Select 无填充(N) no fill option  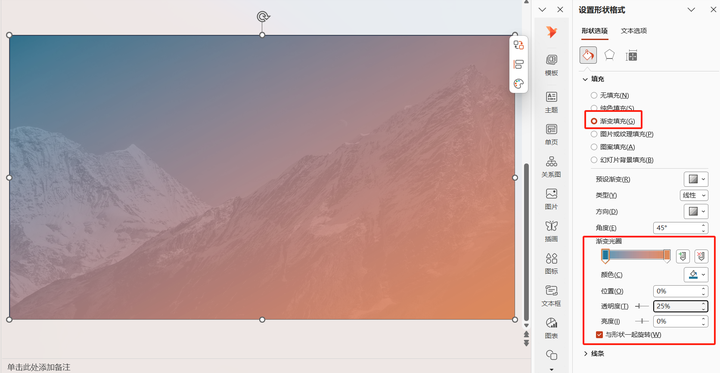(x=610, y=95)
